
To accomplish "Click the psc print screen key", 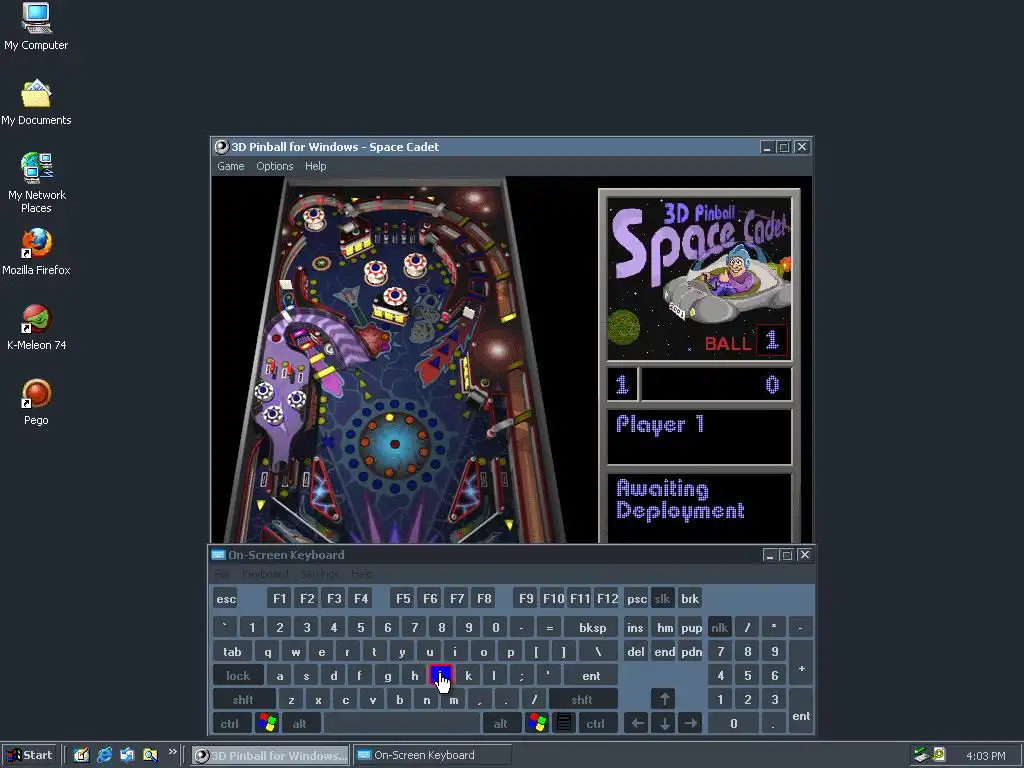I will click(636, 598).
